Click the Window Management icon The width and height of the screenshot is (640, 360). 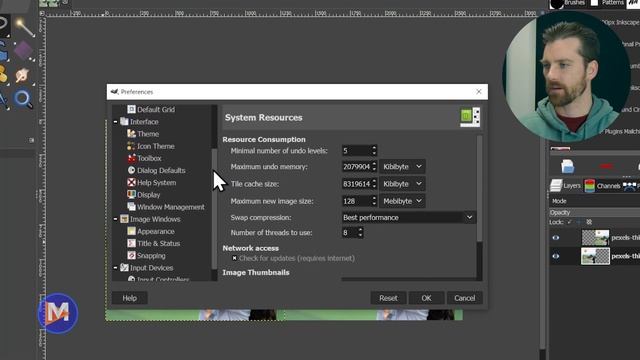click(x=131, y=207)
